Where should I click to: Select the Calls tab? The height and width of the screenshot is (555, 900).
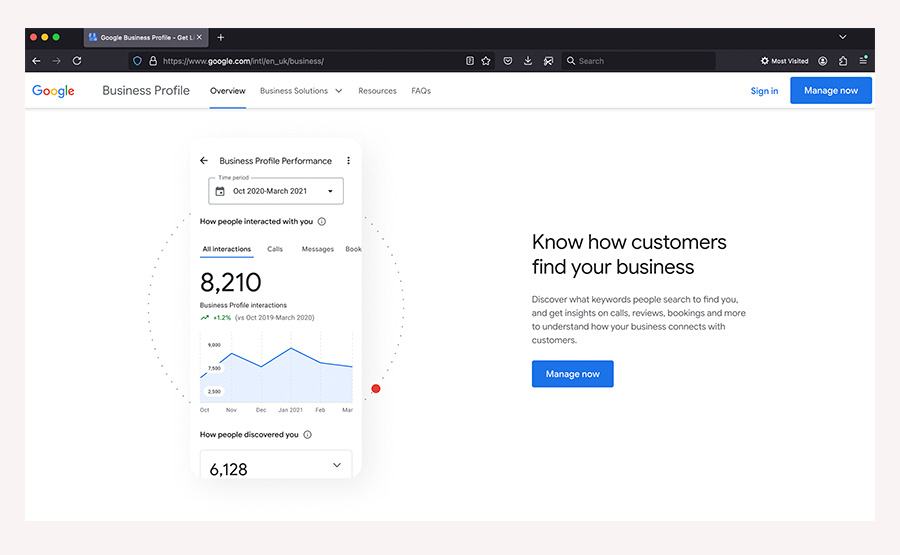point(275,249)
